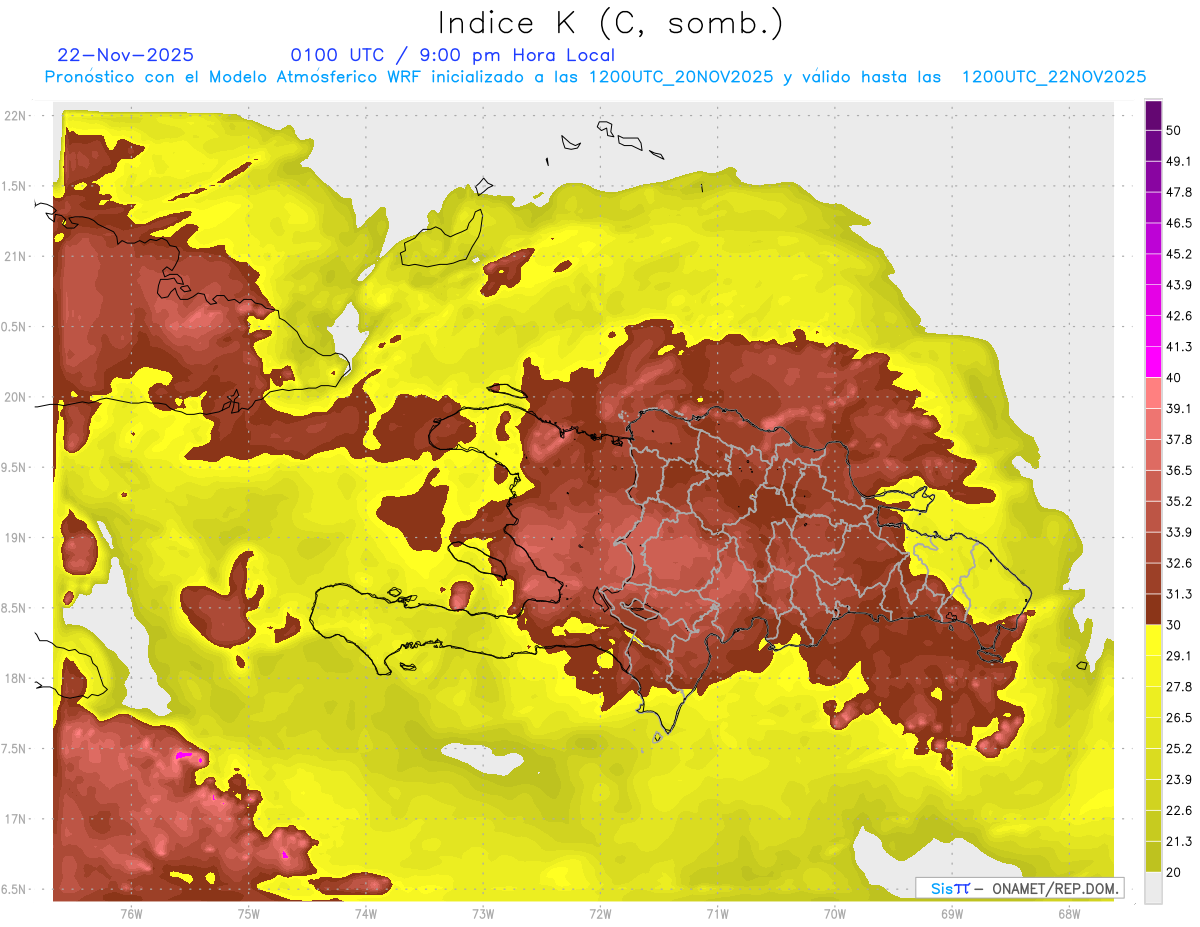The image size is (1200, 927).
Task: Click the colorbar label '29.1'
Action: (x=1178, y=656)
